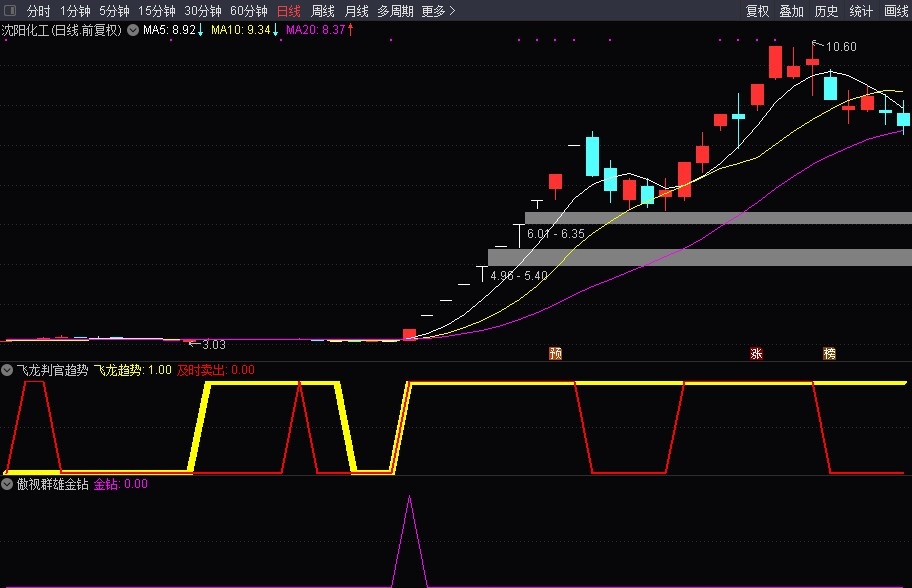Open the 统计 statistics button

[x=861, y=11]
